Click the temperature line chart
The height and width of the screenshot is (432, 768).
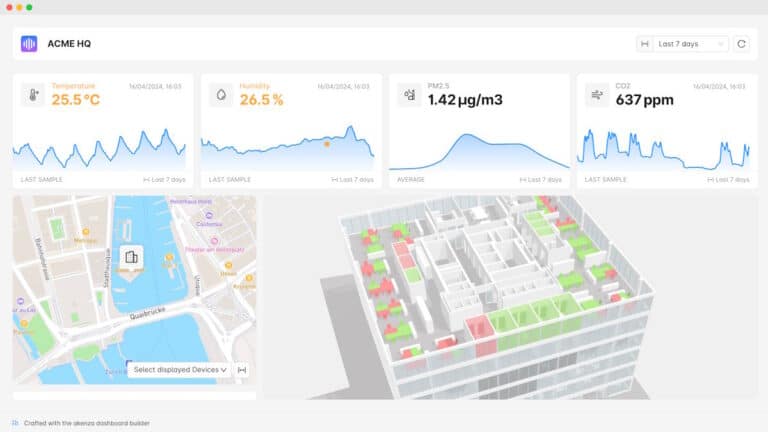[99, 148]
